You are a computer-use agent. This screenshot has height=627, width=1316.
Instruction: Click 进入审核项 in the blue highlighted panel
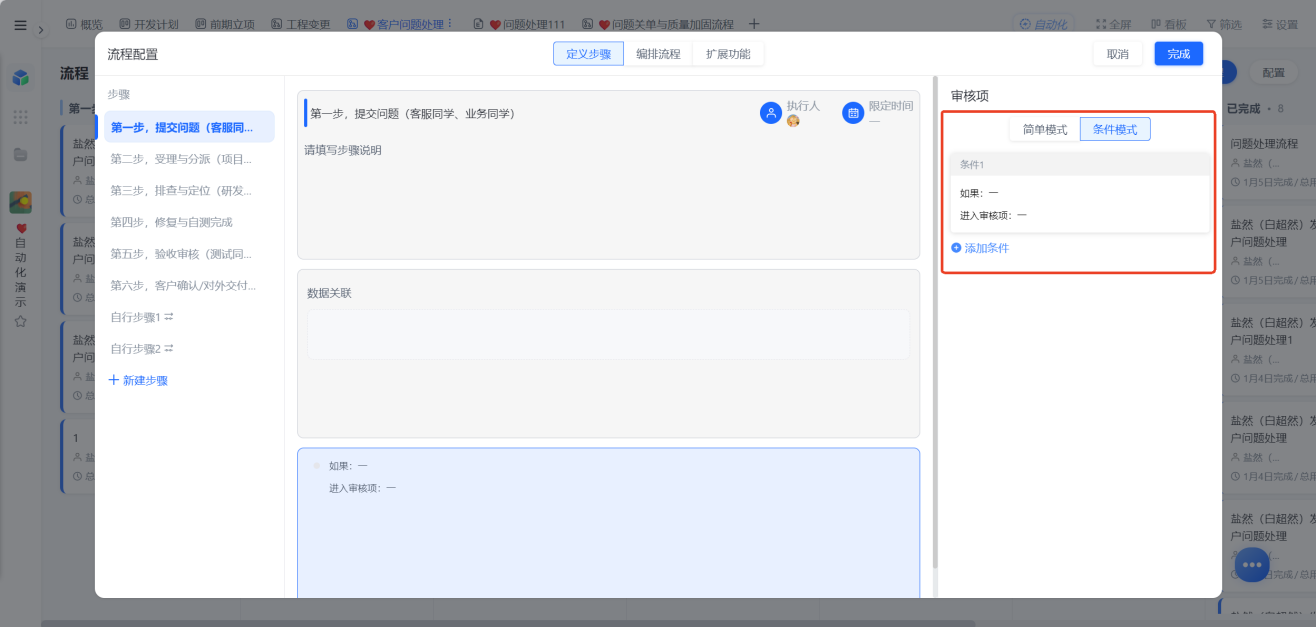click(363, 488)
